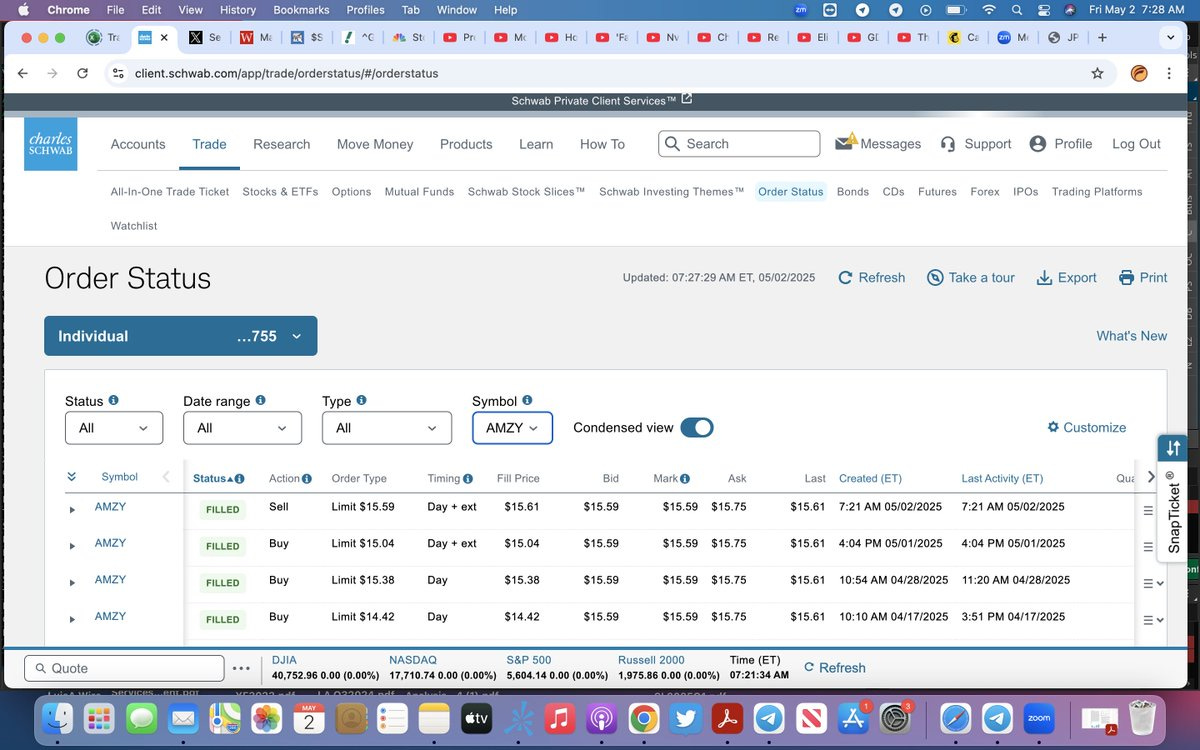This screenshot has width=1200, height=750.
Task: Click the Log Out link
Action: pyautogui.click(x=1136, y=144)
